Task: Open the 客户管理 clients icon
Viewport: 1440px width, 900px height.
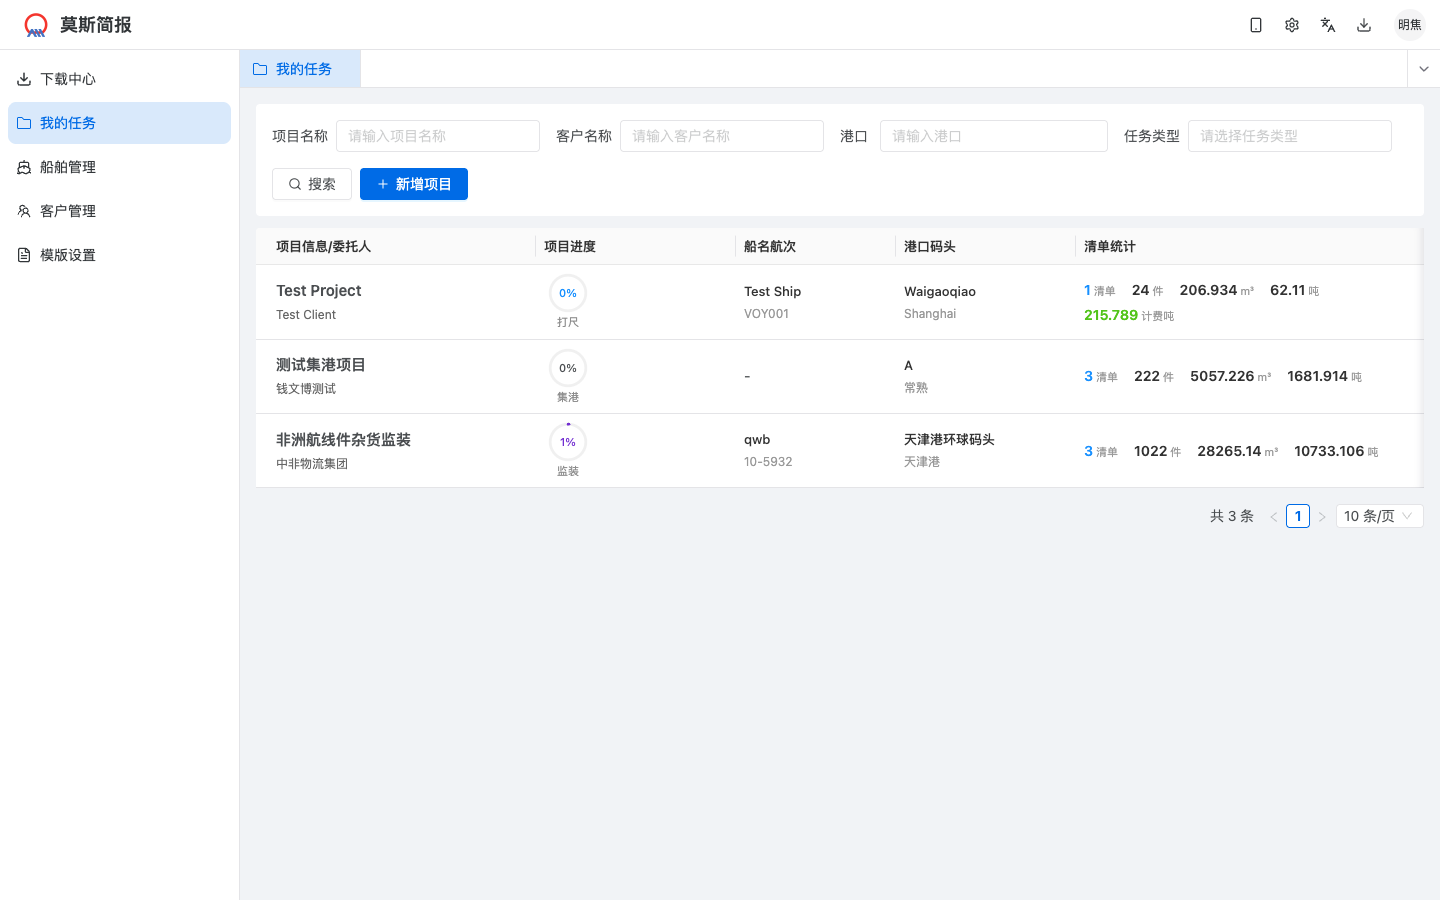Action: 23,210
